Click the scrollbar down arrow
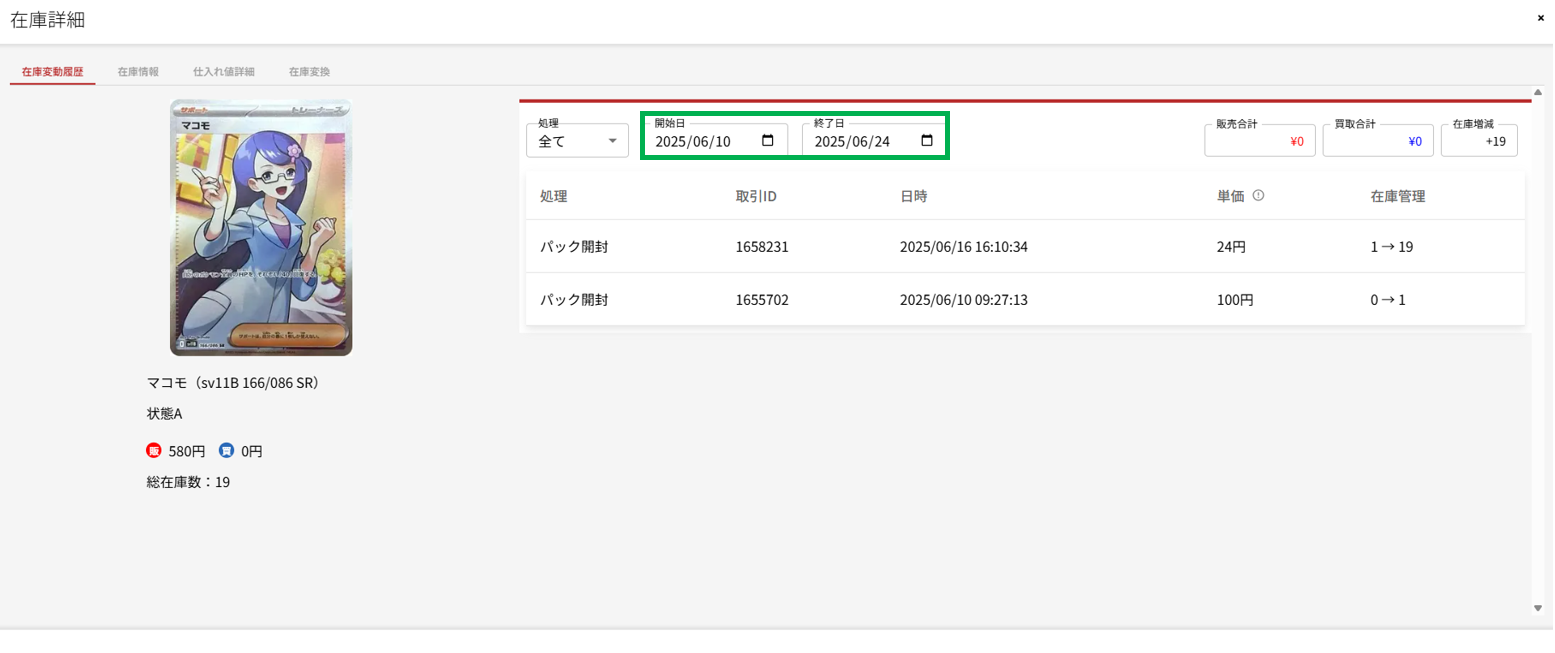Screen dimensions: 1555x653 tap(1538, 608)
